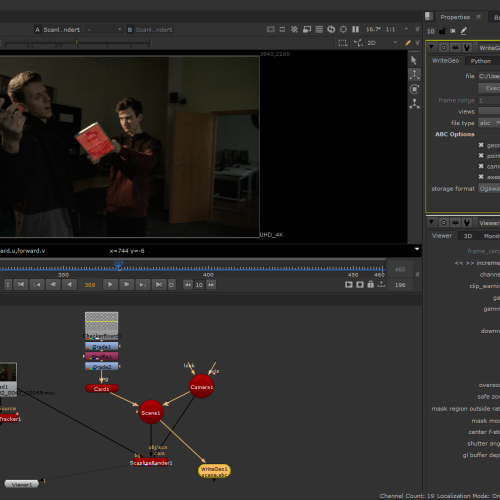The width and height of the screenshot is (500, 500).
Task: Expand hidden viewer top toolbar chevron
Action: (x=417, y=29)
